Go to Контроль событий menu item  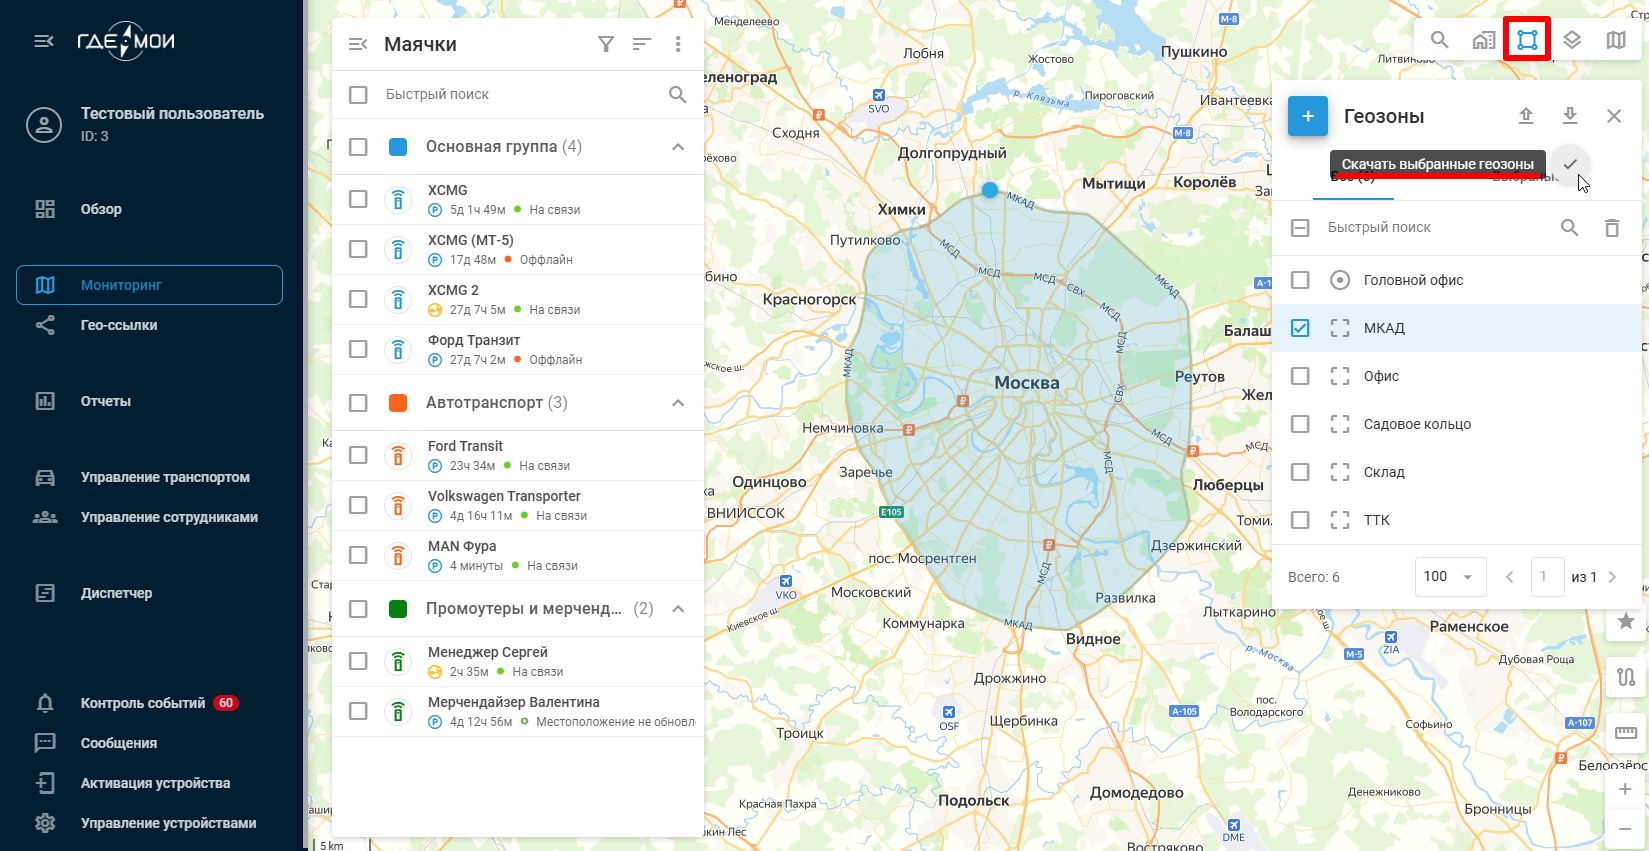[142, 703]
